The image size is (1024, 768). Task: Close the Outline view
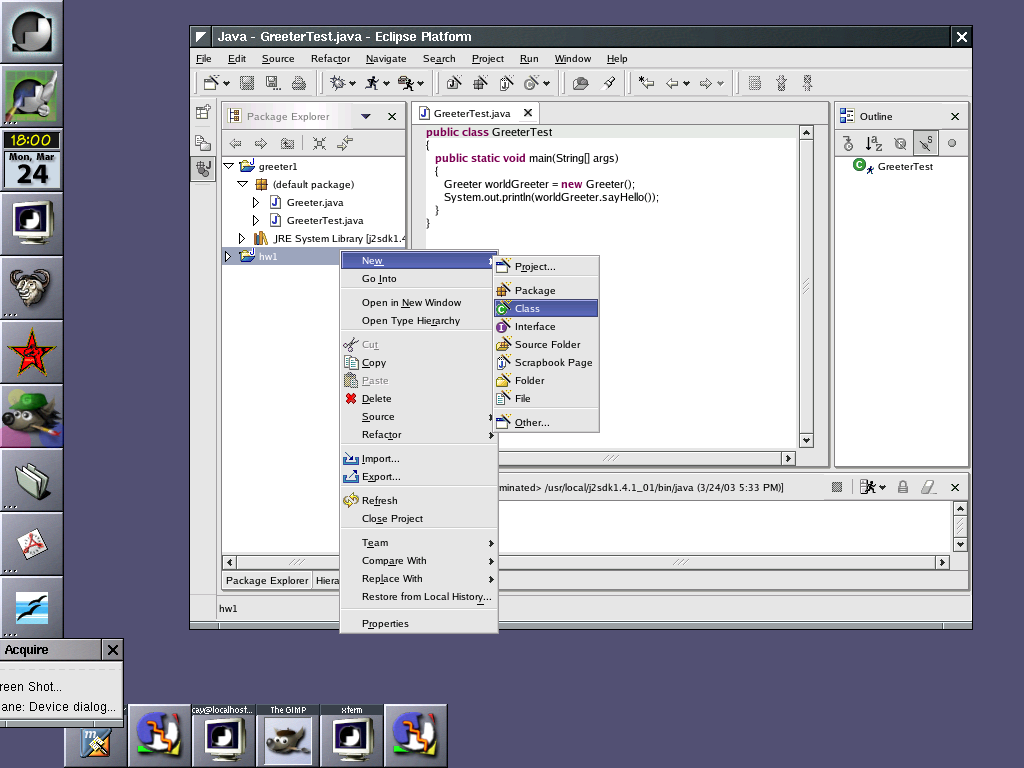coord(955,116)
